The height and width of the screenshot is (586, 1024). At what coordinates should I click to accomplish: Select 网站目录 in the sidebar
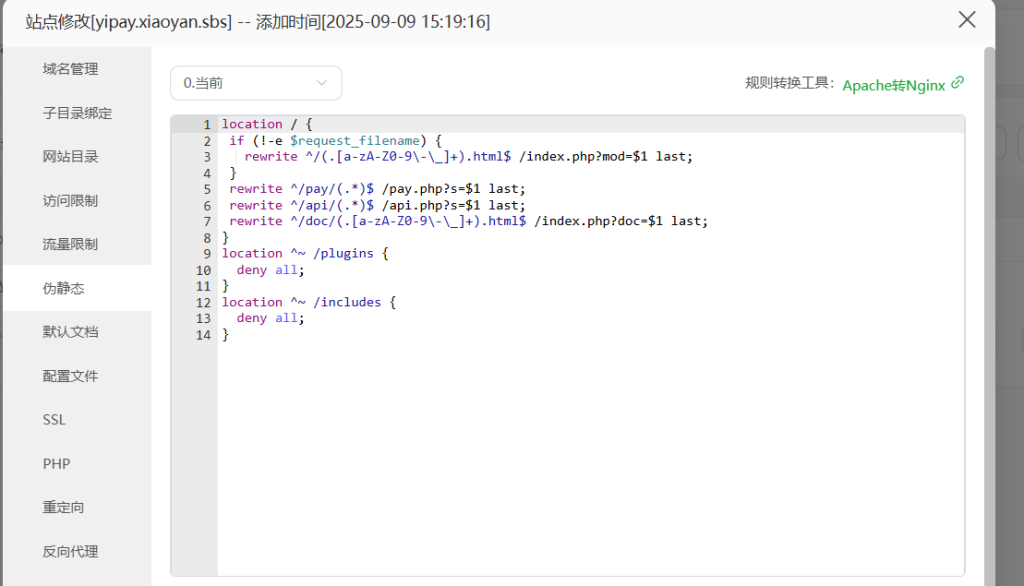[x=70, y=157]
